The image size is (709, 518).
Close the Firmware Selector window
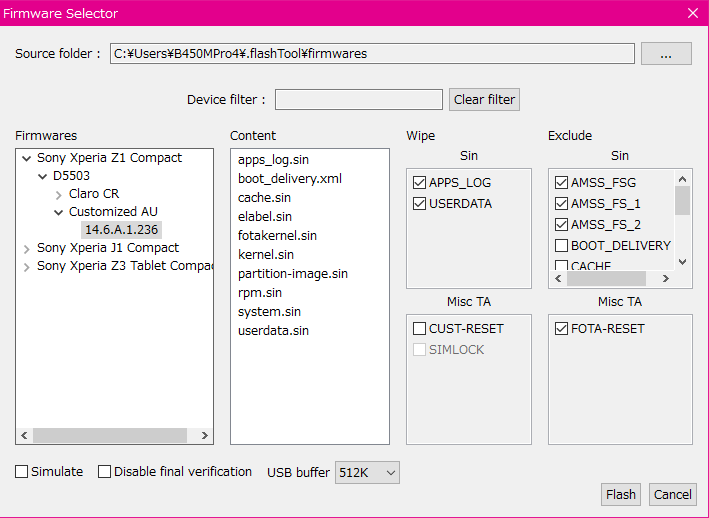tap(693, 13)
